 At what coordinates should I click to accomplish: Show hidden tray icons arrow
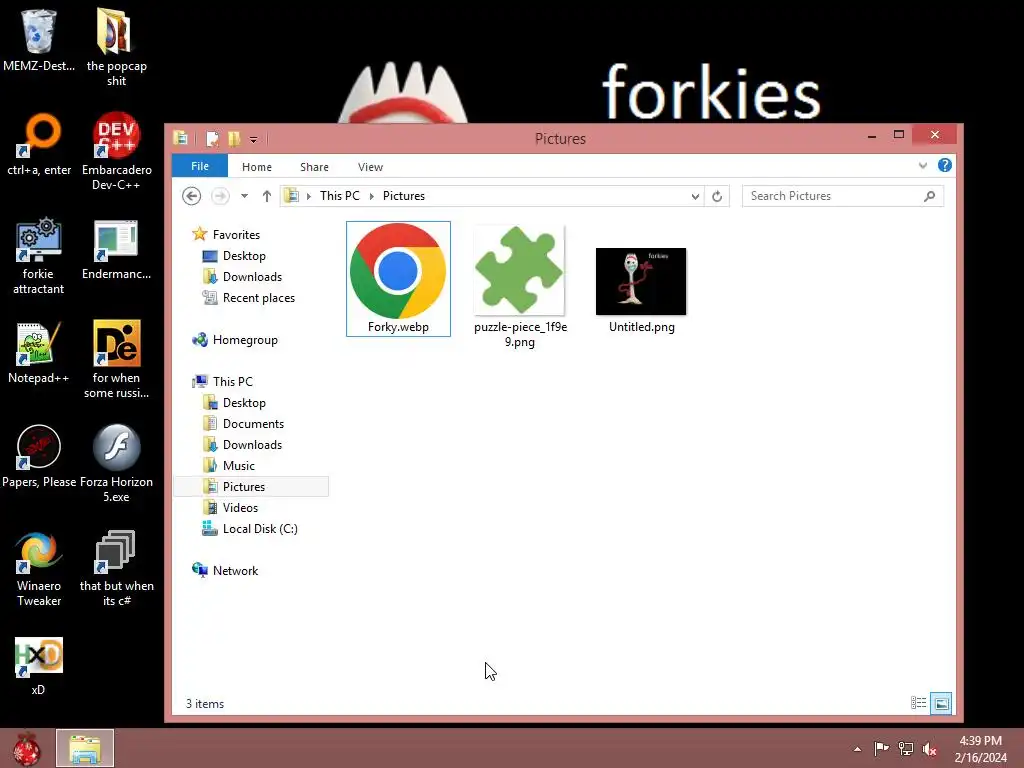[857, 749]
